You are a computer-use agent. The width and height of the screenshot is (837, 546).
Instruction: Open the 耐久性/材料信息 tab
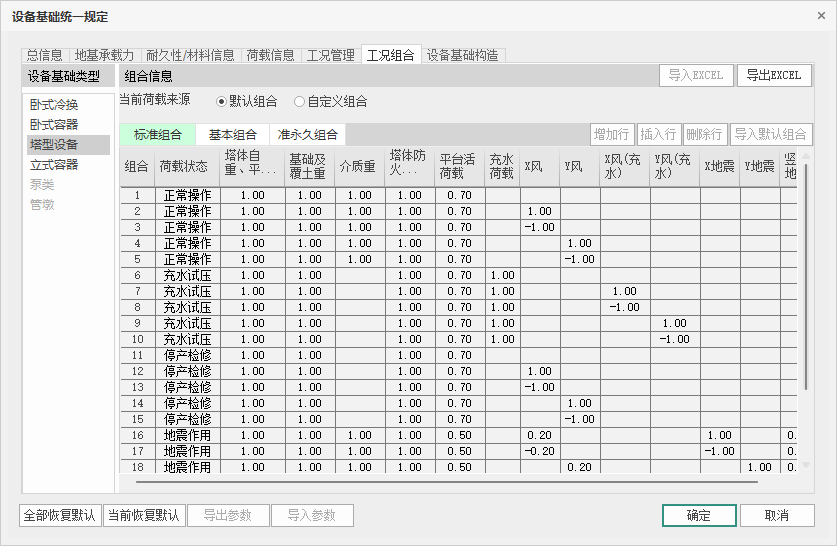point(190,55)
